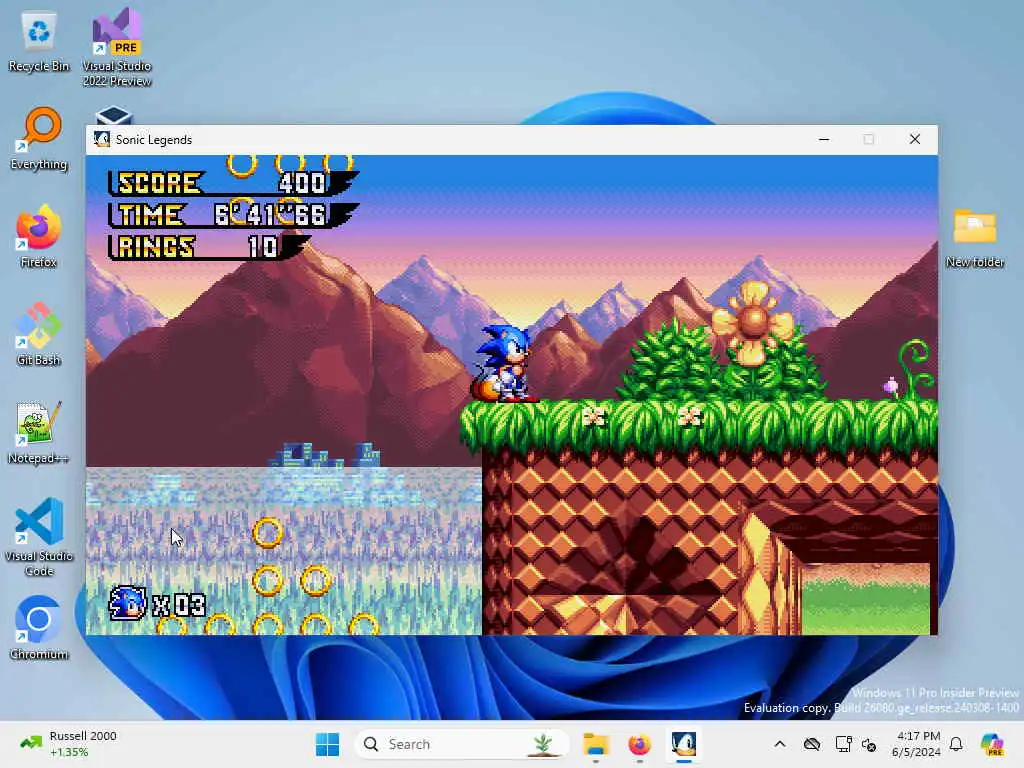Open the Recycle Bin desktop icon
Viewport: 1024px width, 768px height.
pyautogui.click(x=39, y=40)
